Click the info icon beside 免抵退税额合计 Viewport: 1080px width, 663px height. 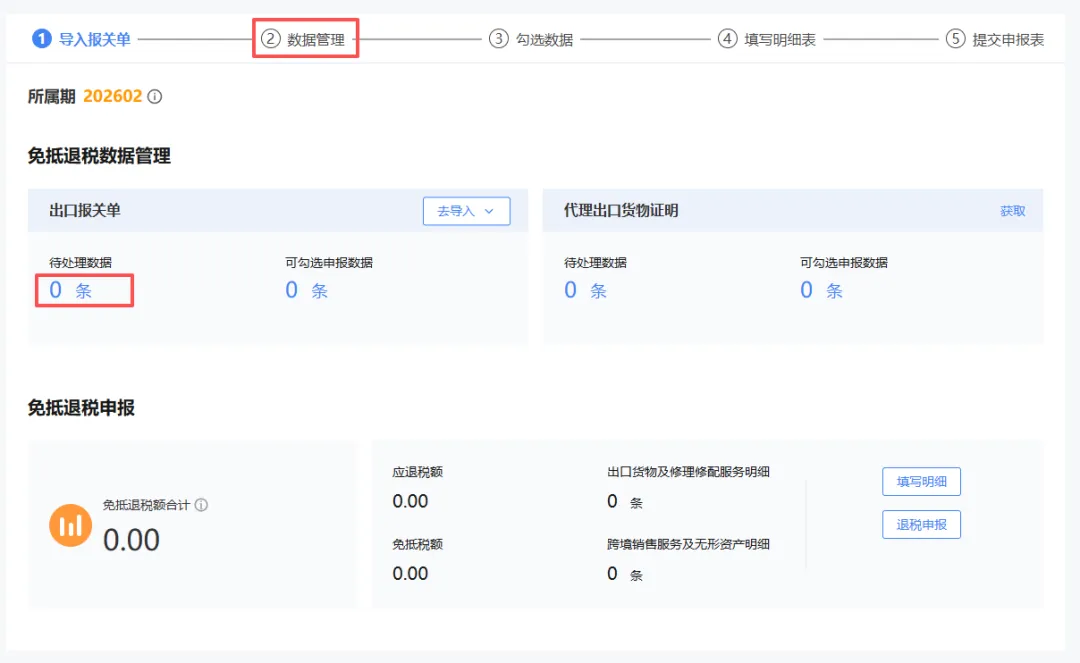pyautogui.click(x=201, y=505)
